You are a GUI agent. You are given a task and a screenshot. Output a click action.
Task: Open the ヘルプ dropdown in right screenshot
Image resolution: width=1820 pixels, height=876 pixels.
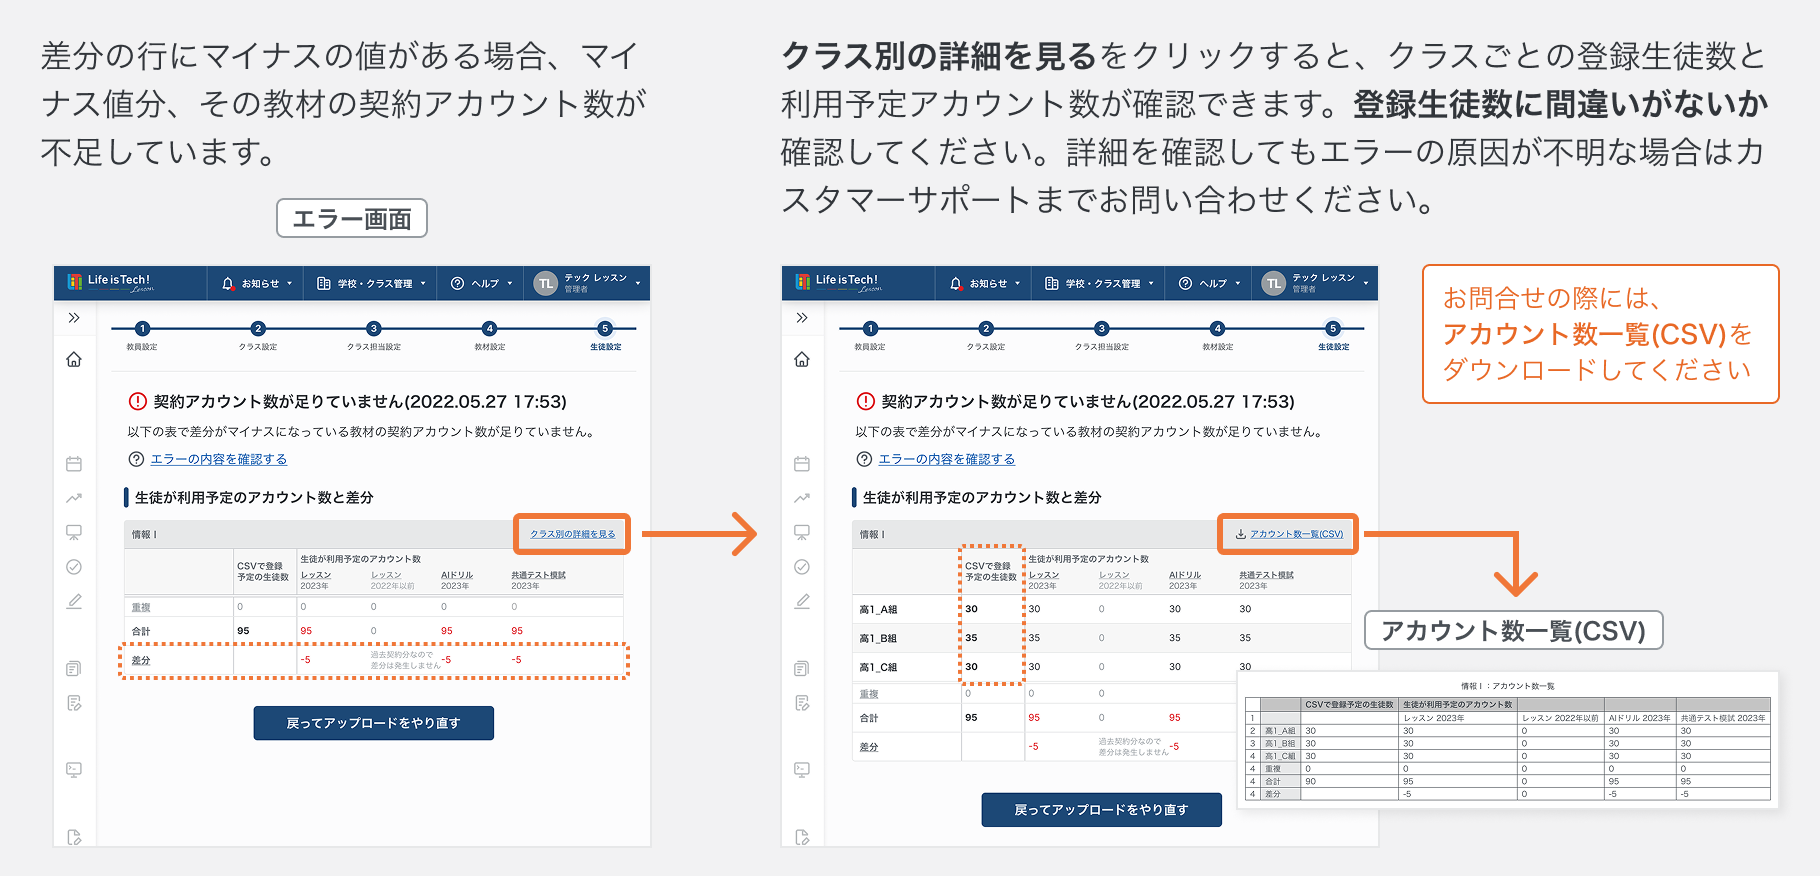tap(1209, 283)
